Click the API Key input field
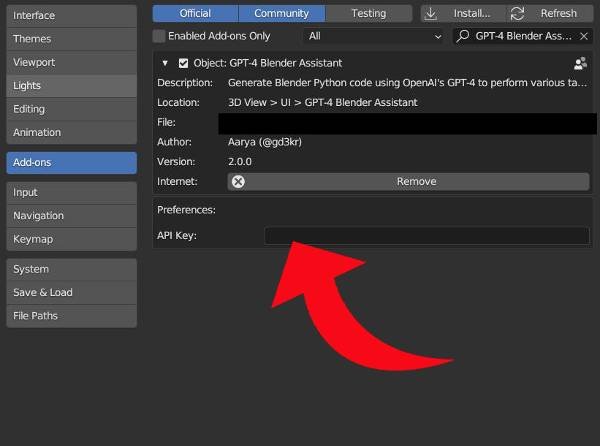The width and height of the screenshot is (600, 446). (x=426, y=236)
